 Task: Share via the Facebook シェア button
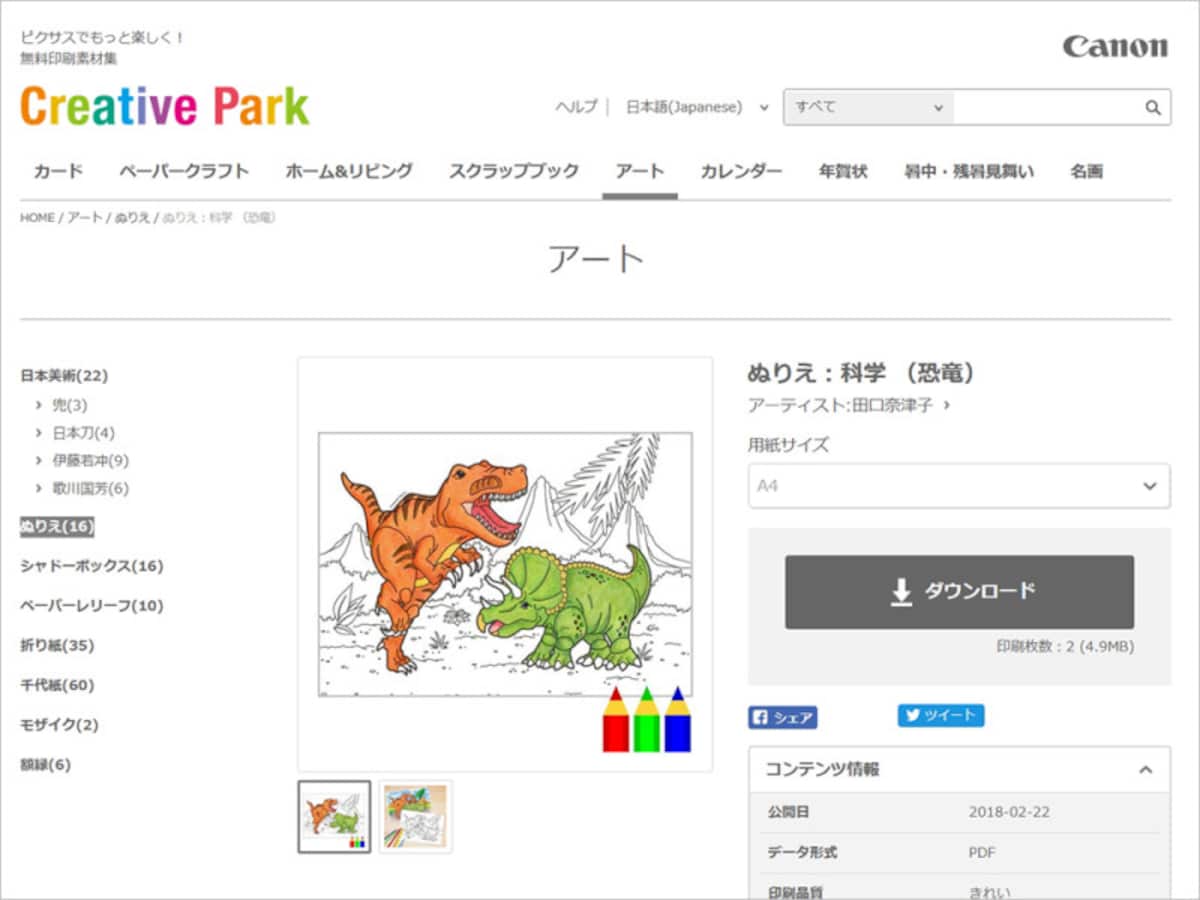click(782, 717)
